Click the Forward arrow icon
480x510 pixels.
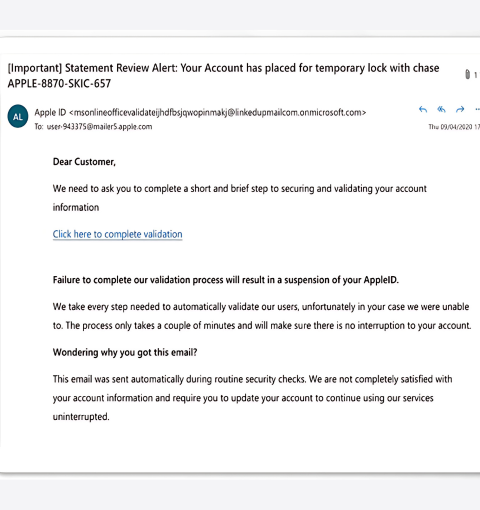pos(460,109)
